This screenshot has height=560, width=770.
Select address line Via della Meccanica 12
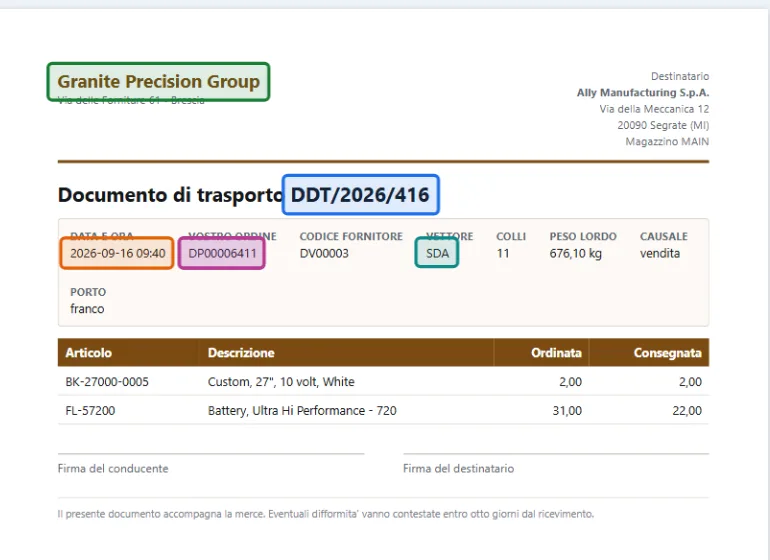coord(654,109)
